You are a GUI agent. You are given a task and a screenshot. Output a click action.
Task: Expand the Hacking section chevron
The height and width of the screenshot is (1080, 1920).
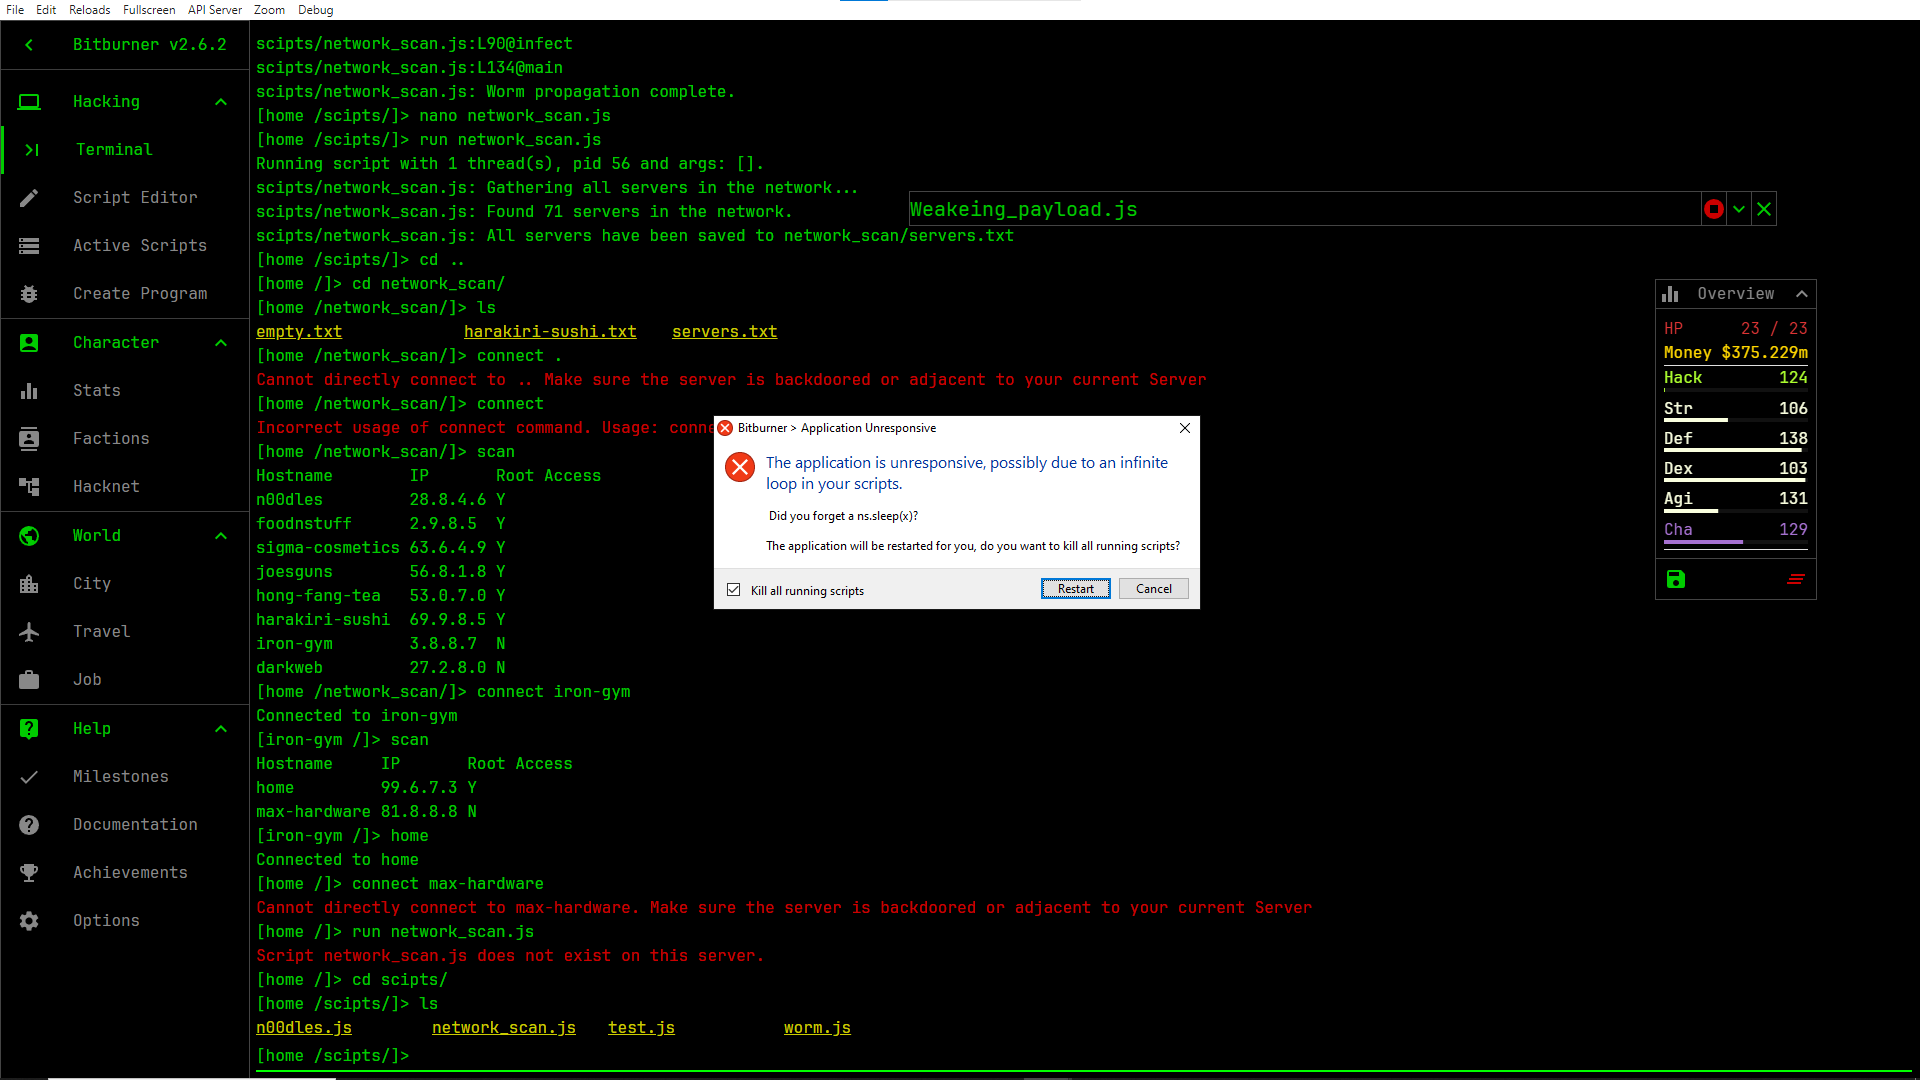click(220, 100)
